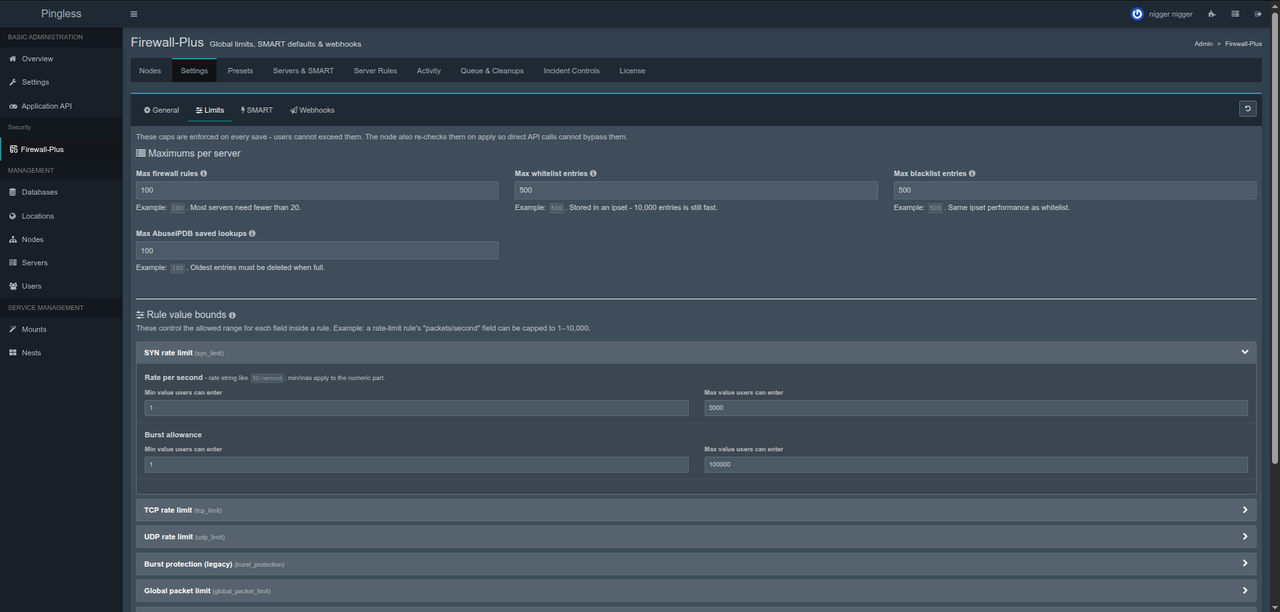Click the Mounts magic-wand icon

point(13,329)
